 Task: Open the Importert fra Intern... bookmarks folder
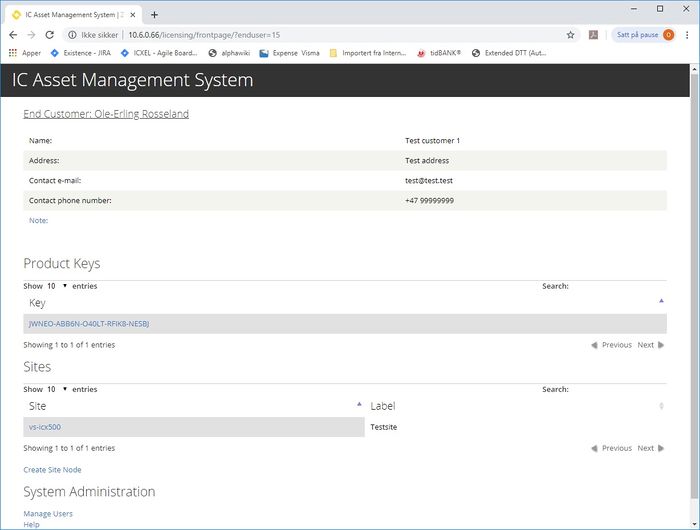[x=368, y=53]
